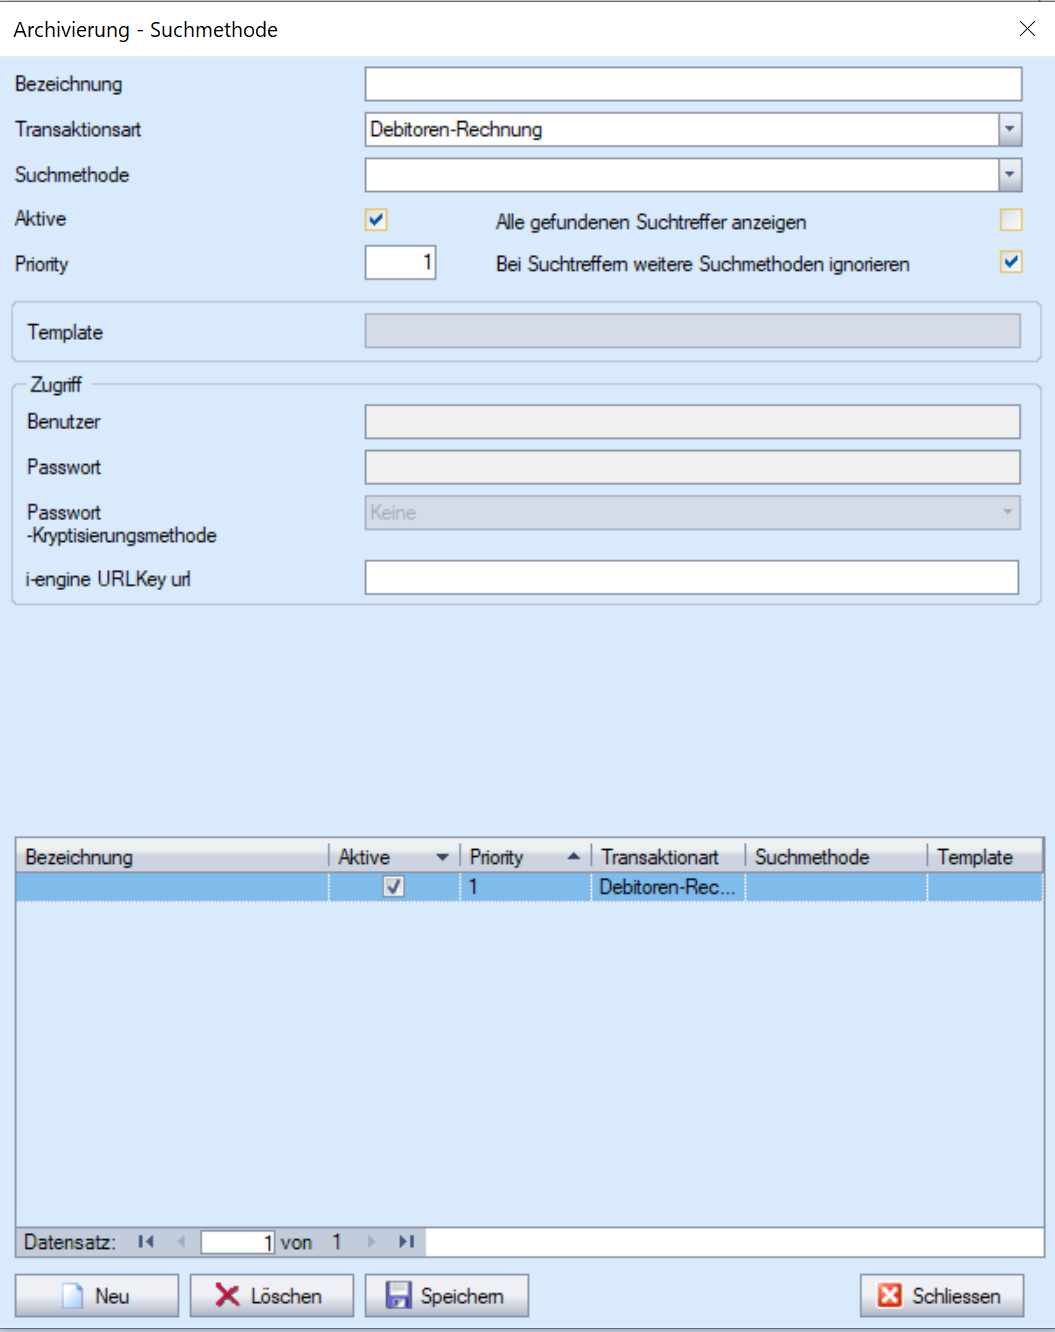Go to next record navigation icon

(x=372, y=1242)
